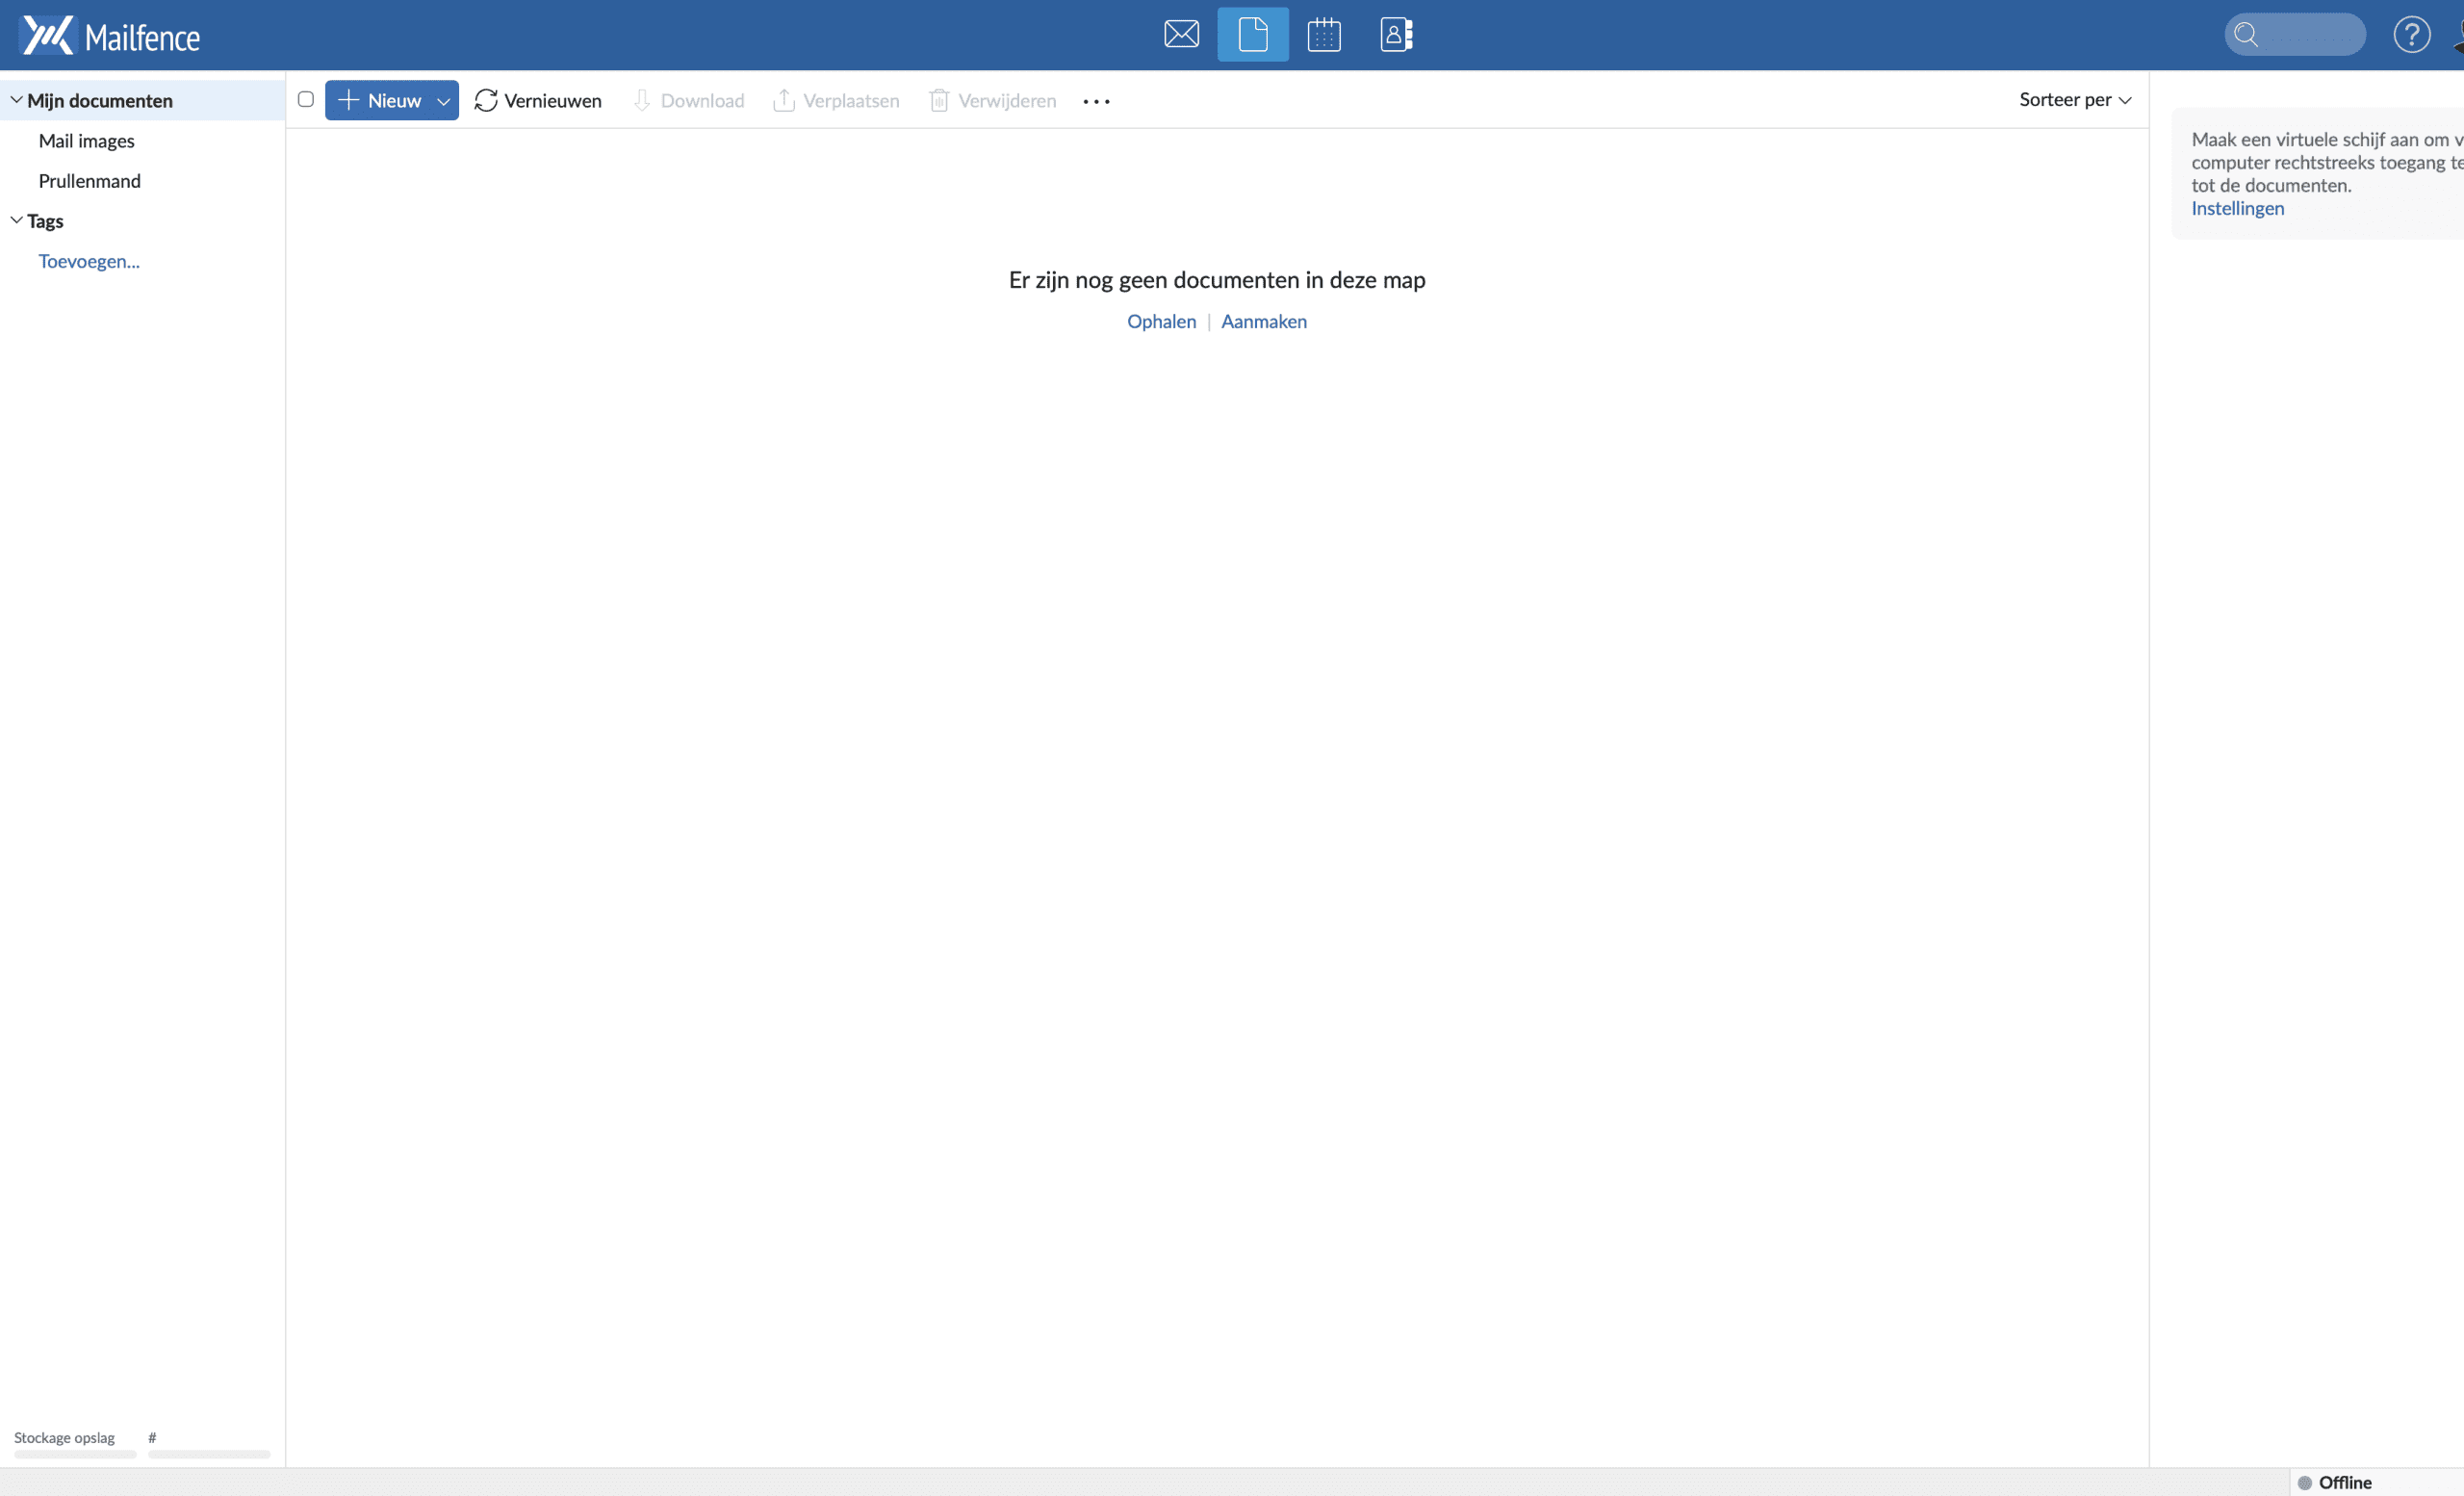The width and height of the screenshot is (2464, 1496).
Task: Open the Contacts icon
Action: click(x=1394, y=34)
